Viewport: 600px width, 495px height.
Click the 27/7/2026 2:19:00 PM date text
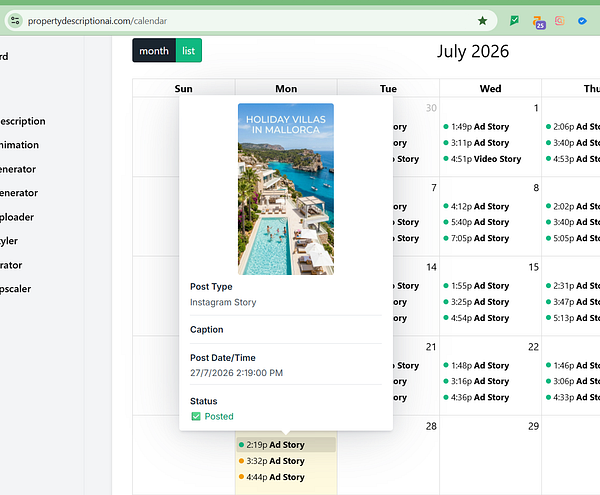point(236,373)
